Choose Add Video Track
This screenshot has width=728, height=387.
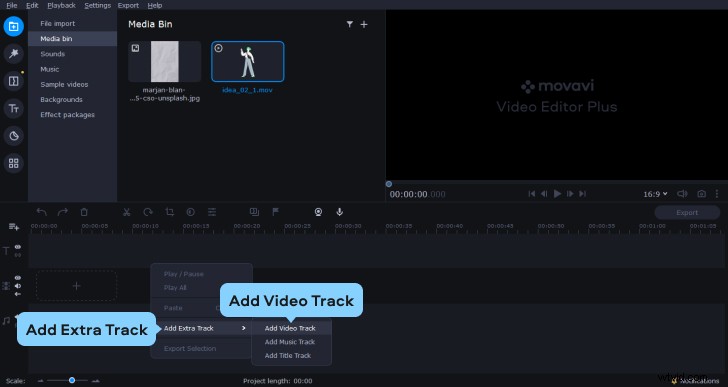click(292, 328)
